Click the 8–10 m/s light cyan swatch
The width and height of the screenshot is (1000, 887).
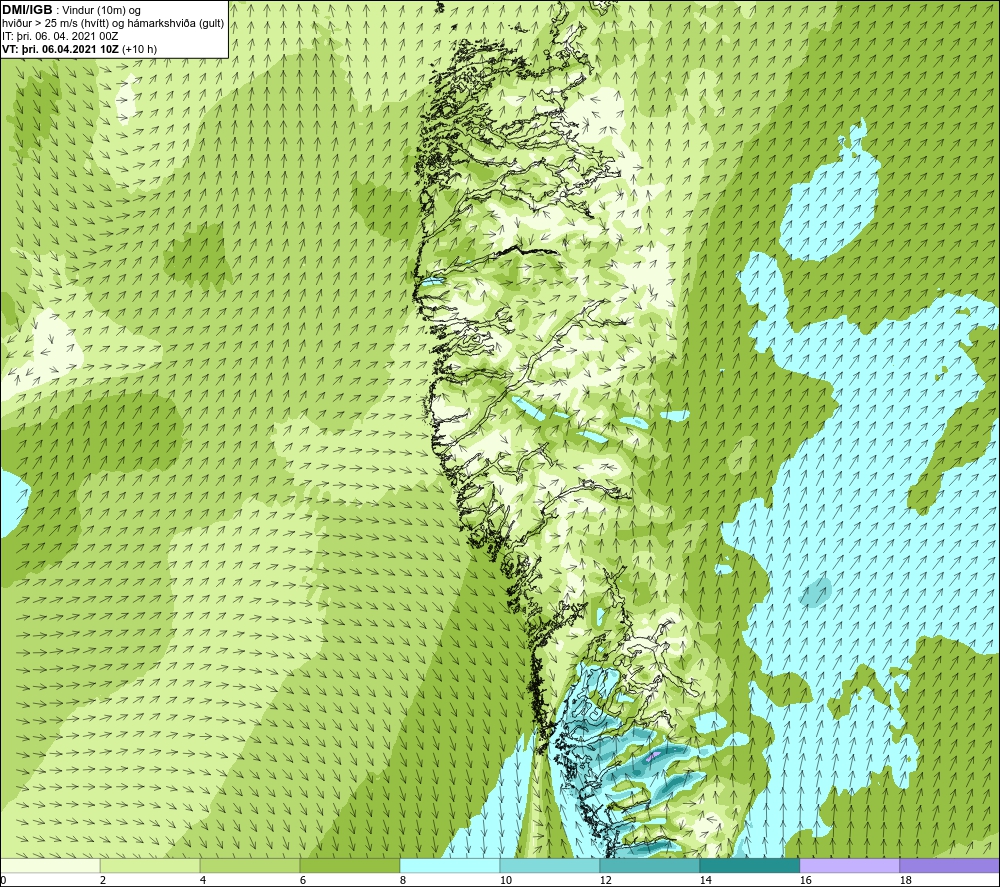450,865
